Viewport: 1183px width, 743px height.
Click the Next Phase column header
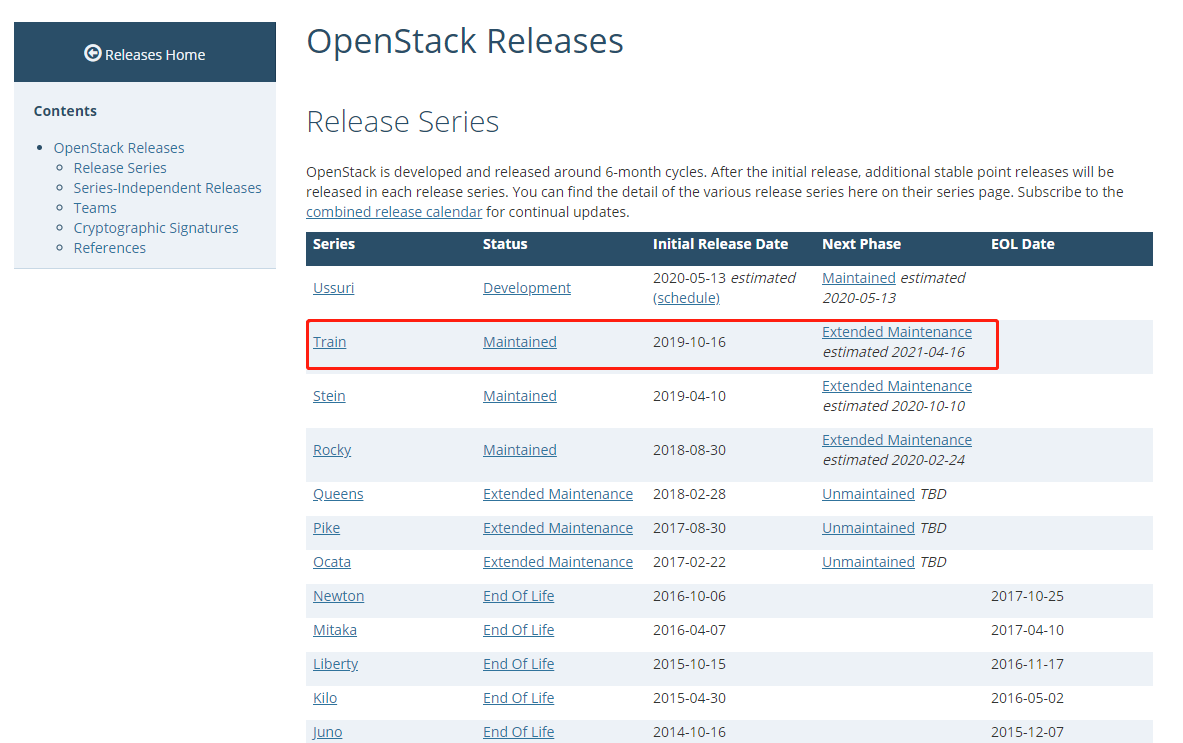(862, 244)
